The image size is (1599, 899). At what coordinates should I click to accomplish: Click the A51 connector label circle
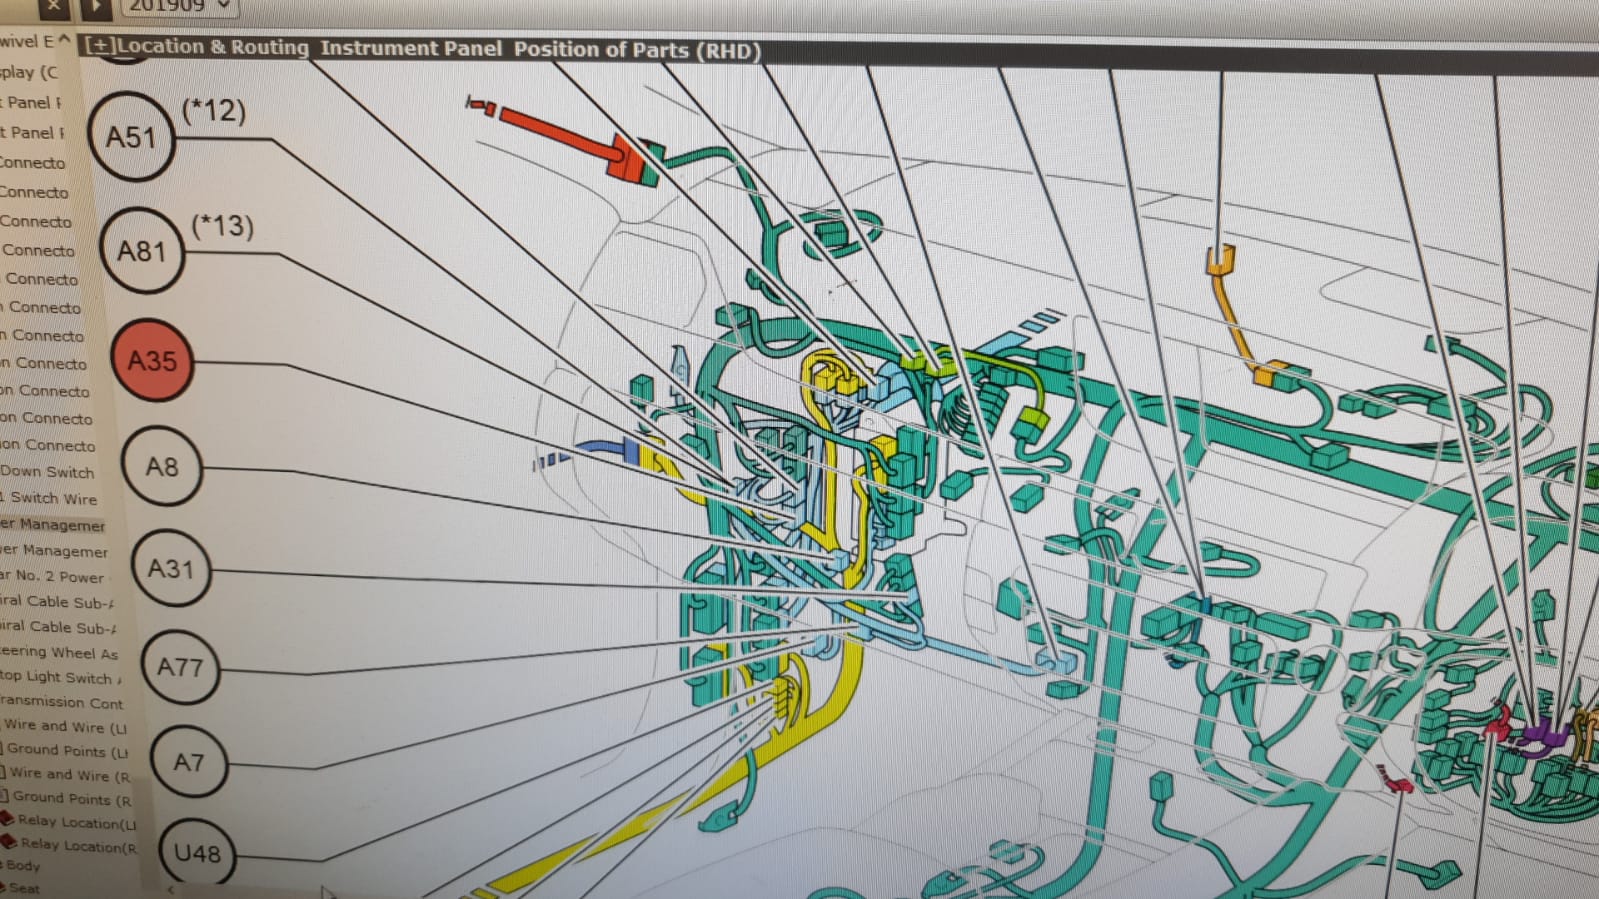click(x=131, y=137)
